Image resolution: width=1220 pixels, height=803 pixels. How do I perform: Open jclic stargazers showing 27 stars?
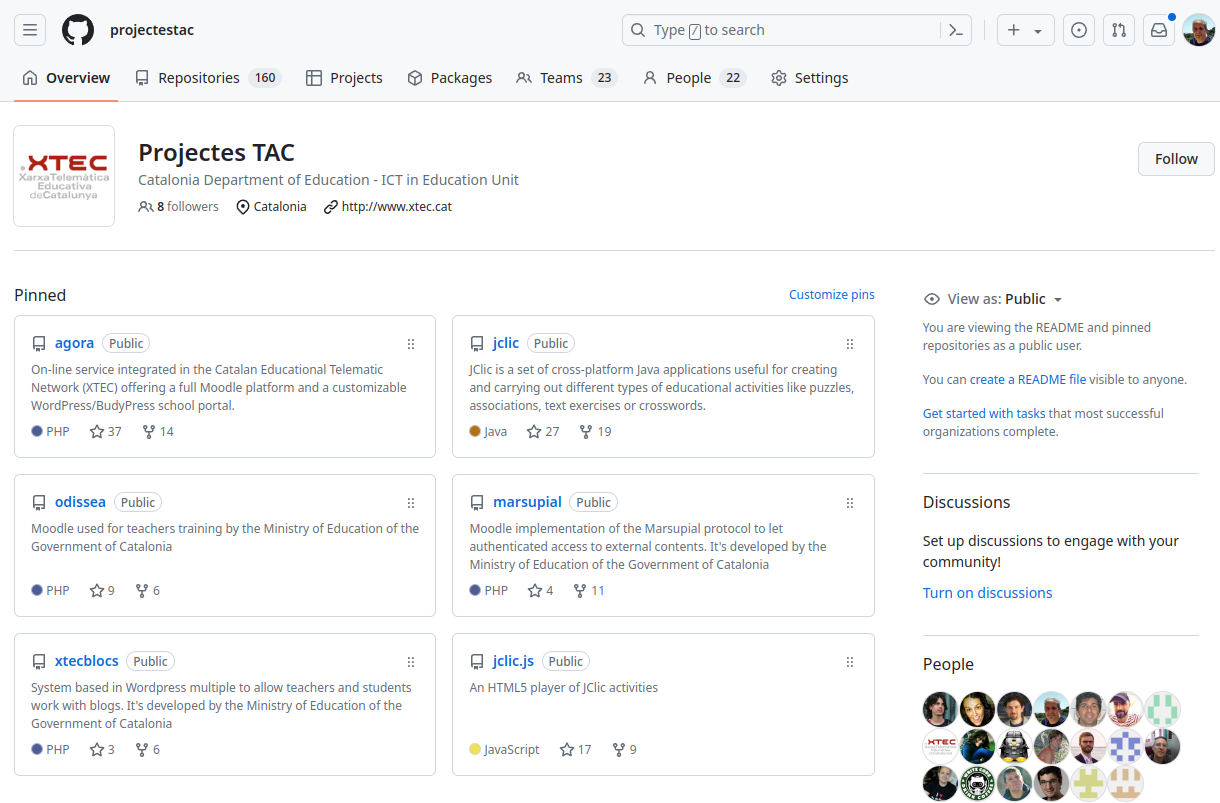[x=543, y=432]
